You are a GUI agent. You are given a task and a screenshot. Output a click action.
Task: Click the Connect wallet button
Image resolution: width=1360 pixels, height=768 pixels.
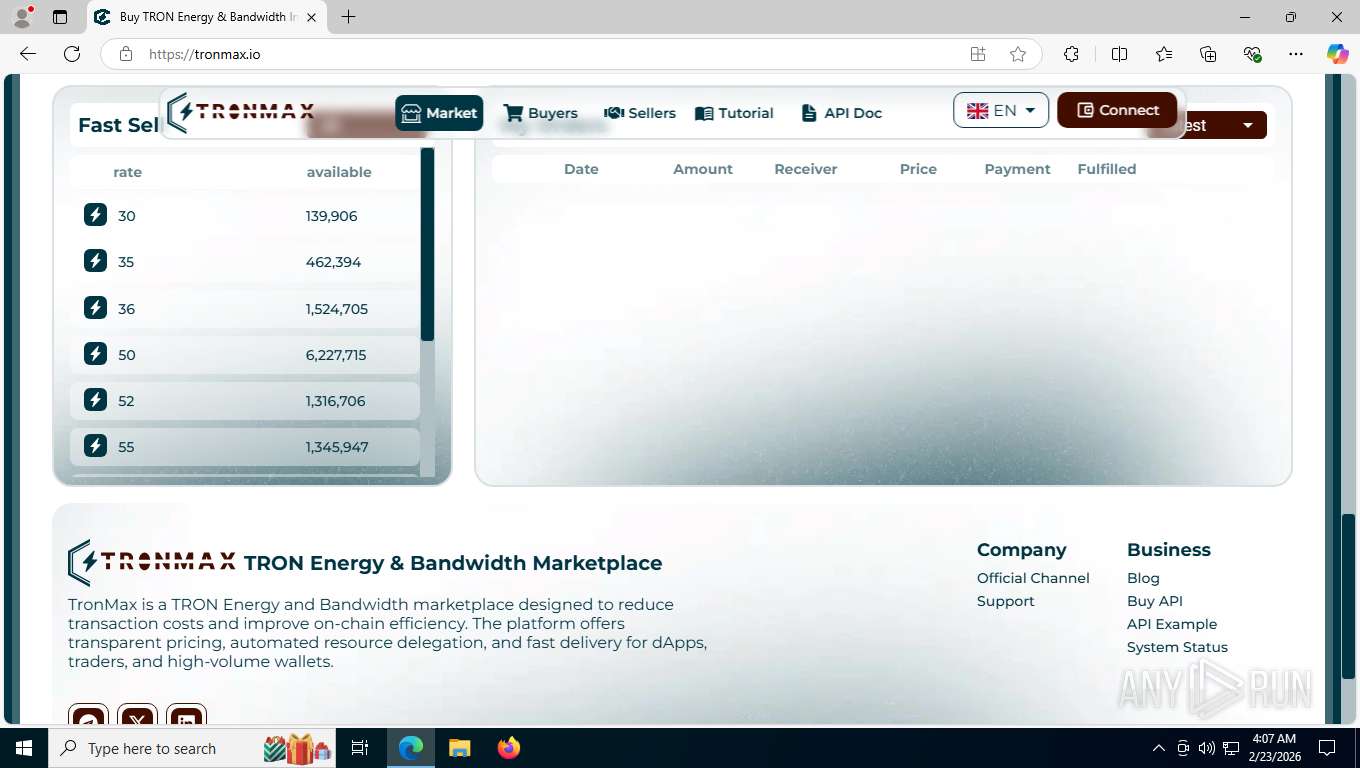[1117, 110]
